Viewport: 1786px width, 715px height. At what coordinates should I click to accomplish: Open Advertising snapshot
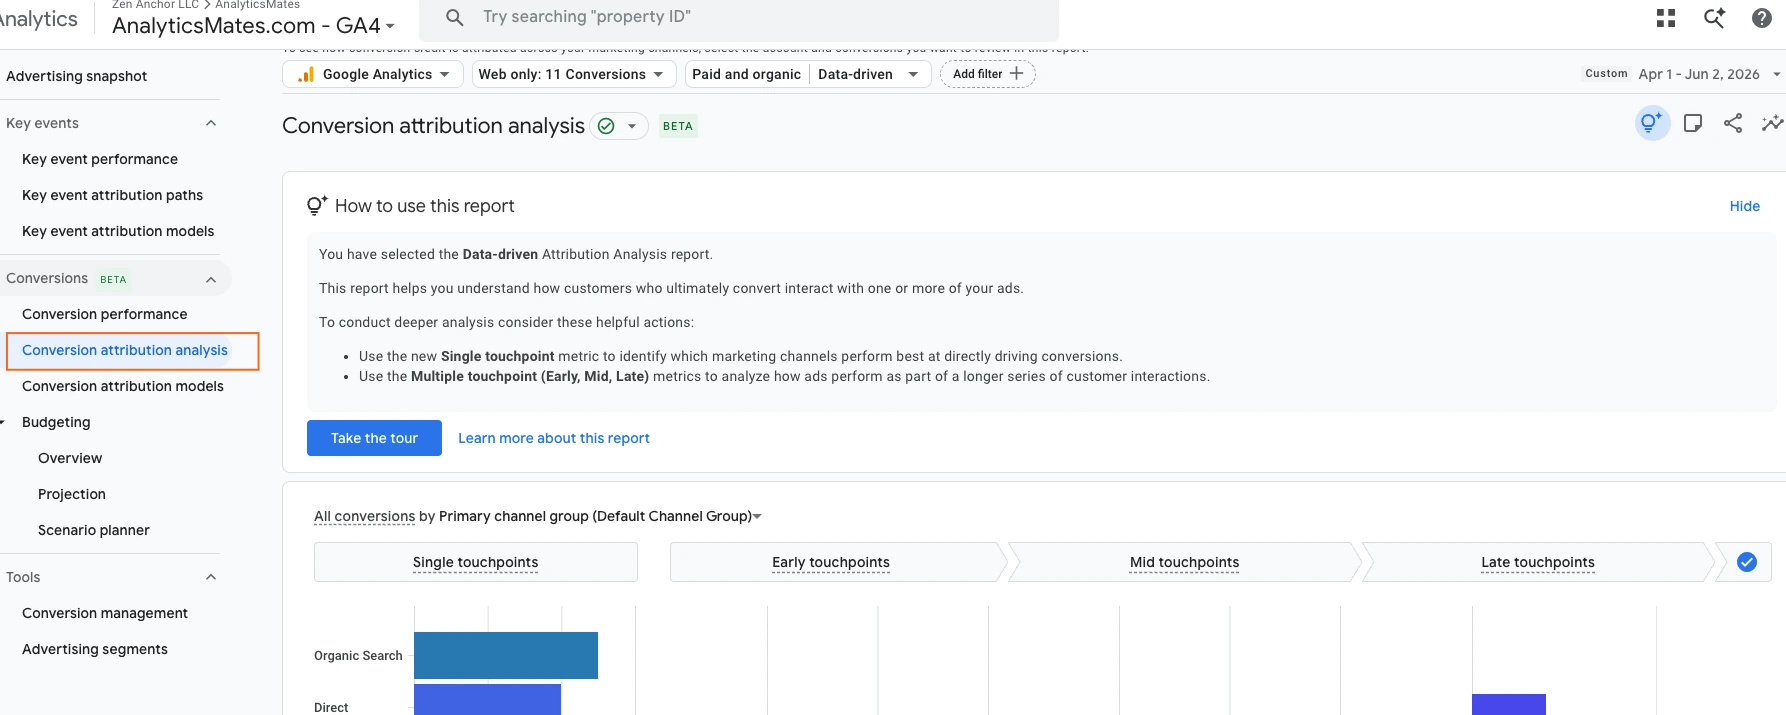(76, 76)
